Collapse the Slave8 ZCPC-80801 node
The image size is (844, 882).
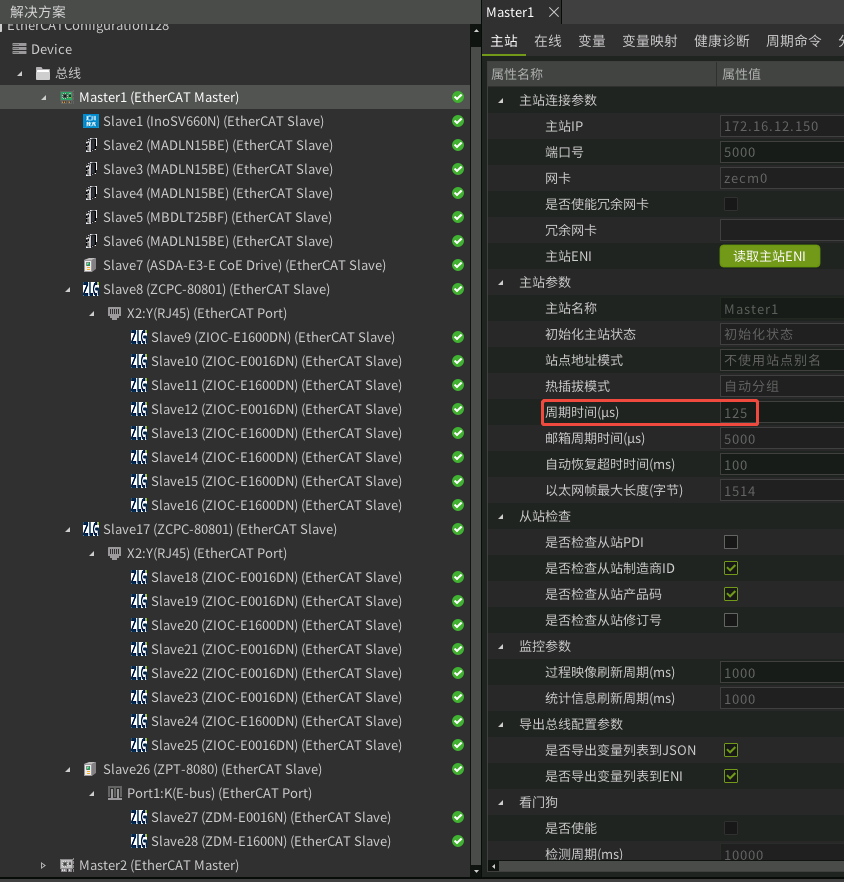(68, 290)
